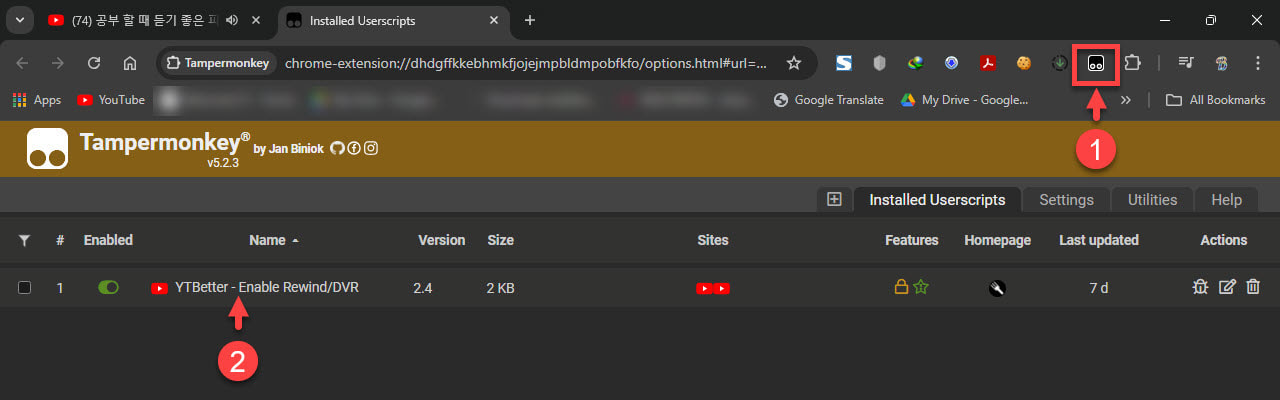The width and height of the screenshot is (1280, 400).
Task: Click the Features column header
Action: click(912, 240)
